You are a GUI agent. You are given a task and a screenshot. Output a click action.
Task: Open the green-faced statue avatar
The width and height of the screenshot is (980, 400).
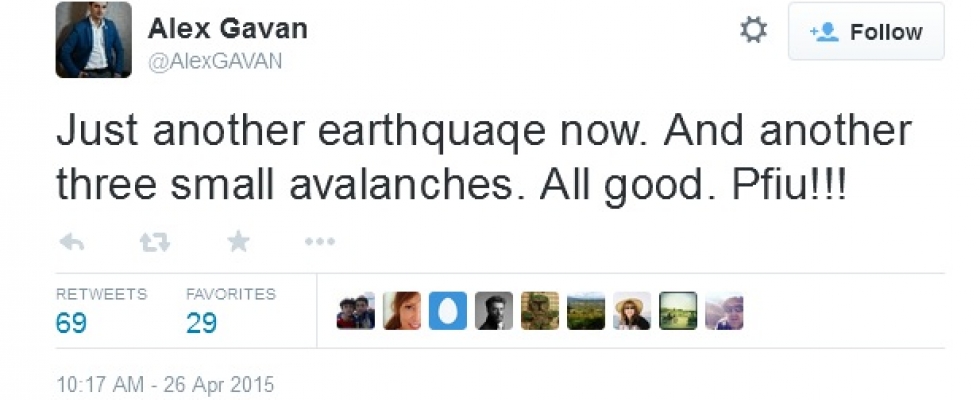click(540, 311)
